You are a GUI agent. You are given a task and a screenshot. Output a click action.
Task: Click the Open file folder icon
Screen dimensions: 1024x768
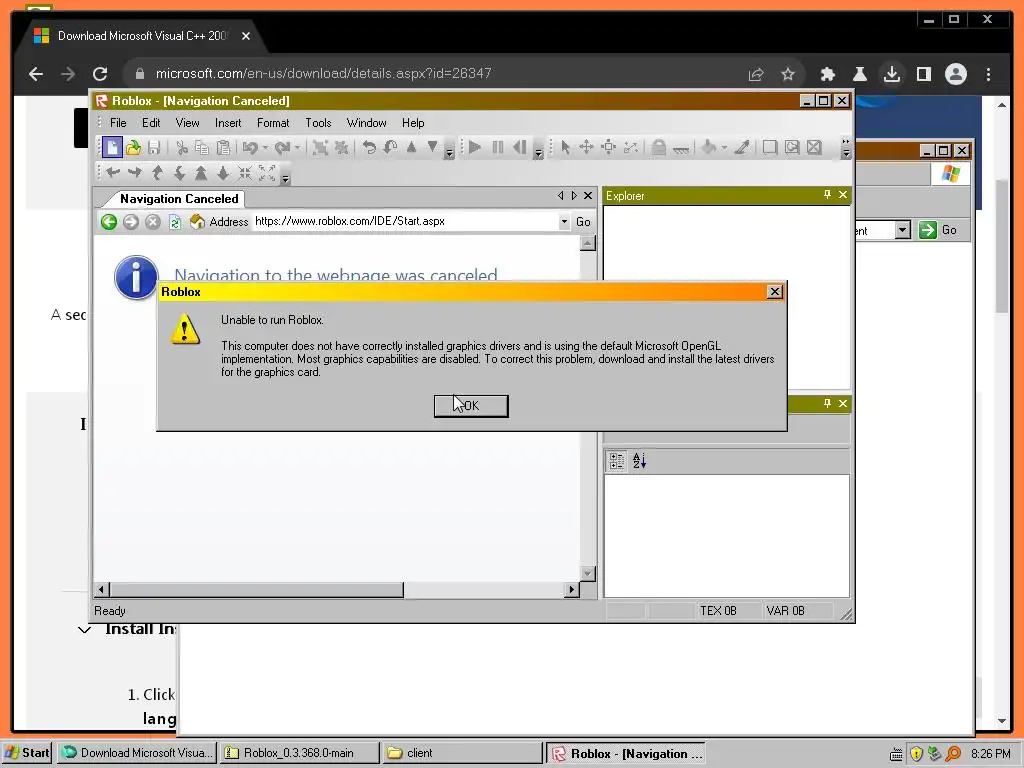(x=133, y=148)
